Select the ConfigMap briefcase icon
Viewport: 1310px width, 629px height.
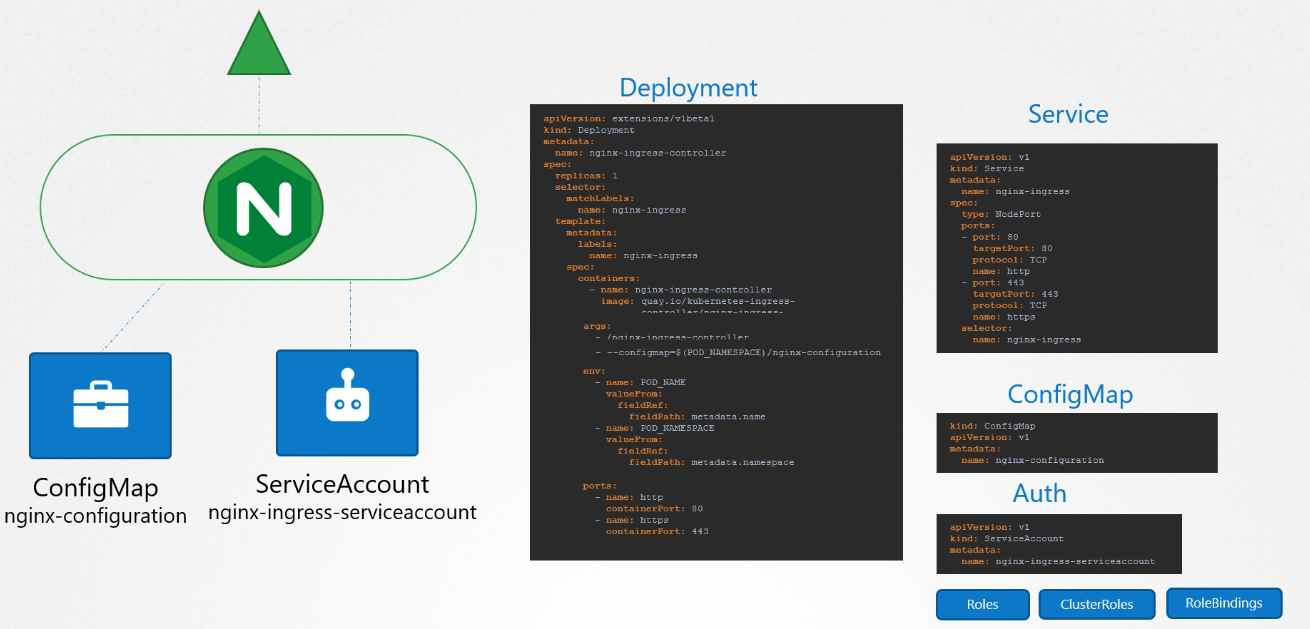(x=100, y=404)
